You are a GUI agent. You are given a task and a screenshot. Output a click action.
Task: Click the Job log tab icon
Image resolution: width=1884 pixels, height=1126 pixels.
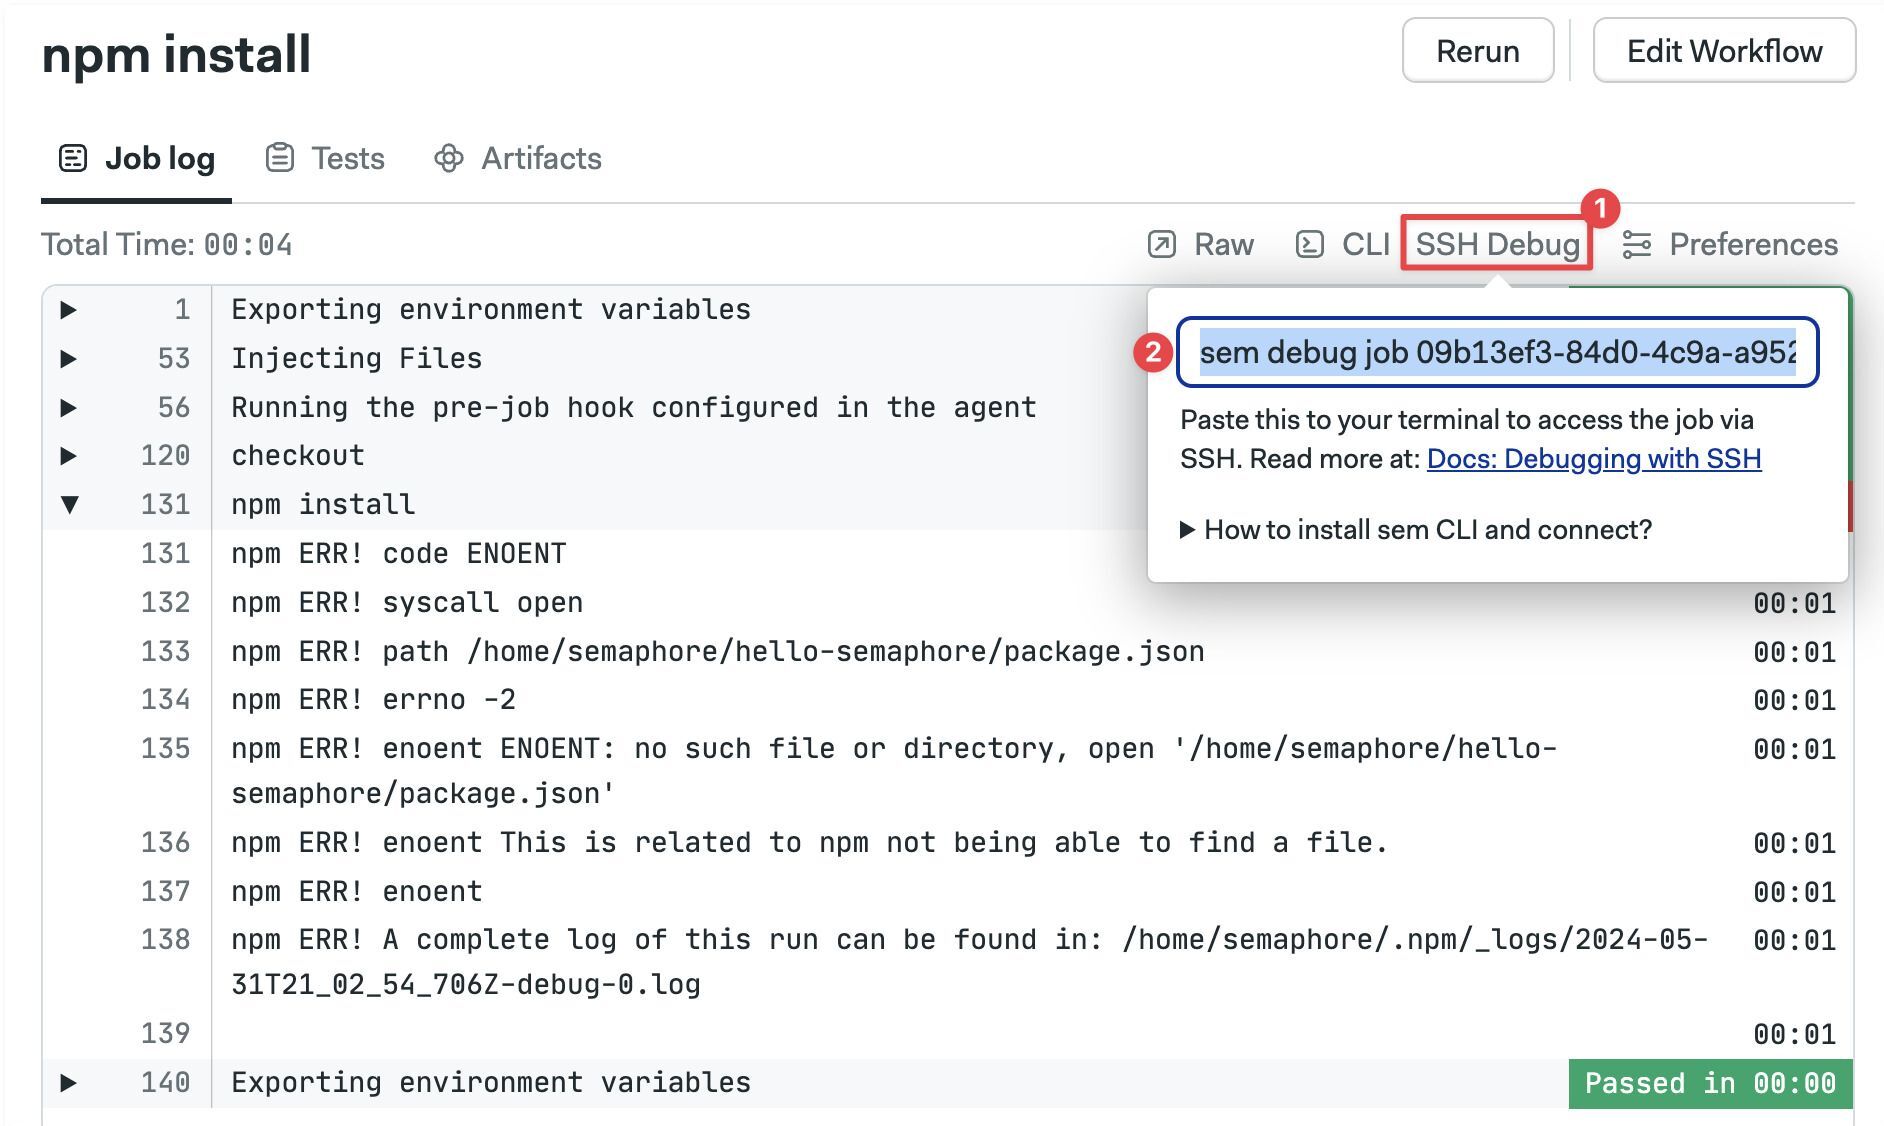[73, 158]
